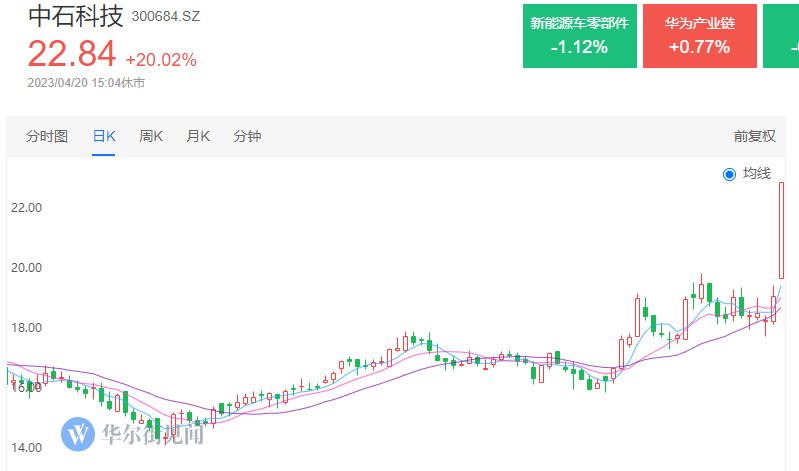The height and width of the screenshot is (471, 799).
Task: Click the stock name 中石科技
Action: coord(76,16)
